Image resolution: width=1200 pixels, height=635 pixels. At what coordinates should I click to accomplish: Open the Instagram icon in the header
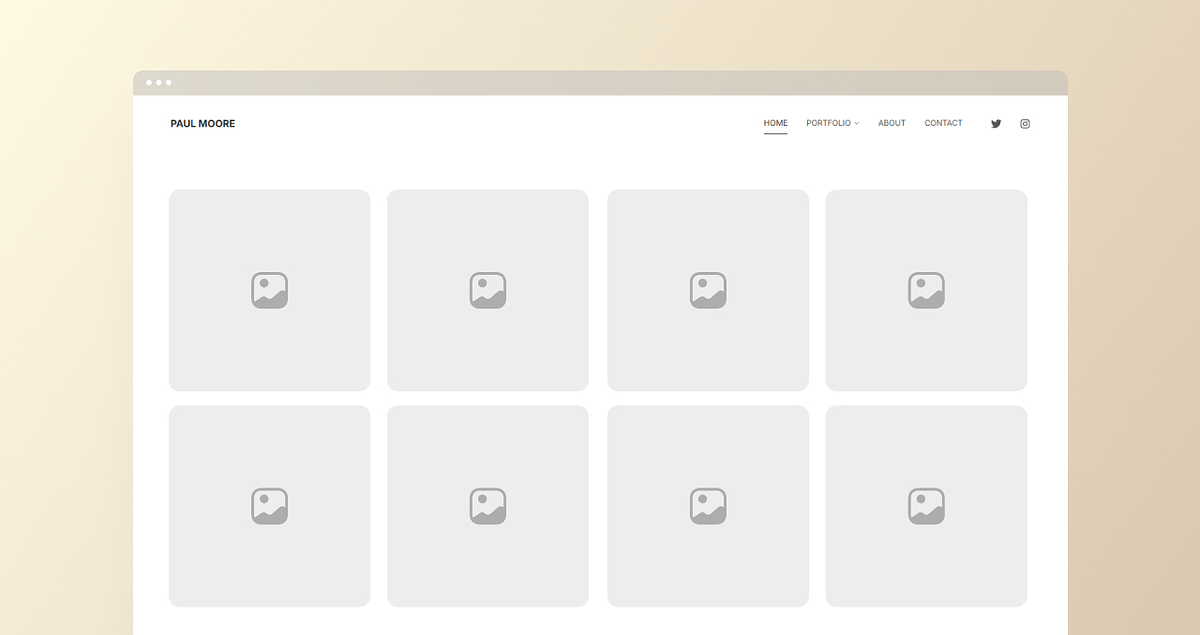[1024, 123]
